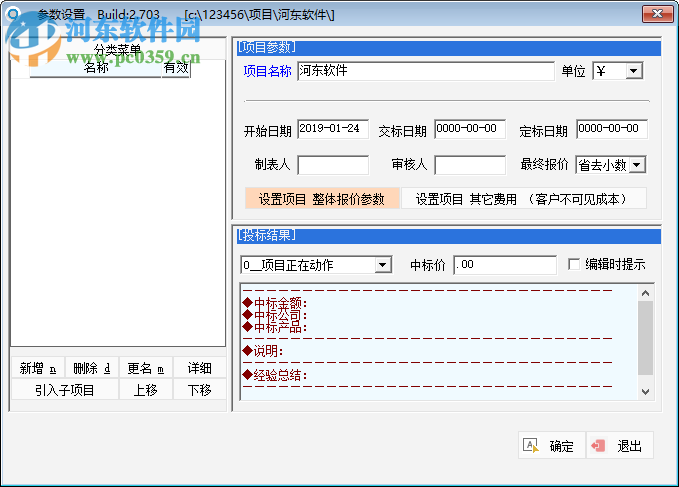
Task: Click the 上移 button
Action: pyautogui.click(x=146, y=390)
